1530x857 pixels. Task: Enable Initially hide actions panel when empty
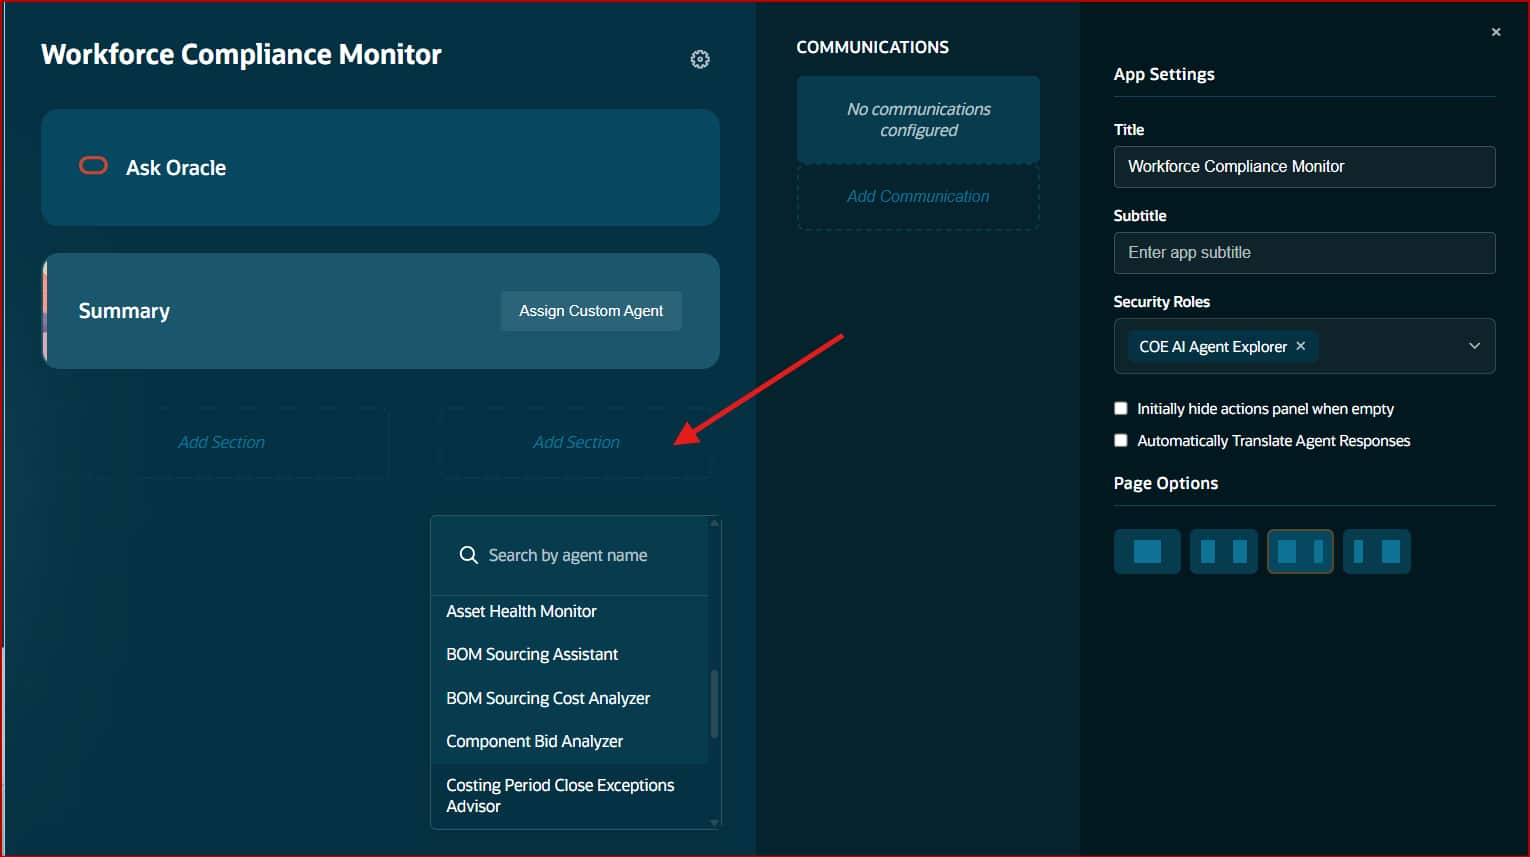pos(1121,408)
